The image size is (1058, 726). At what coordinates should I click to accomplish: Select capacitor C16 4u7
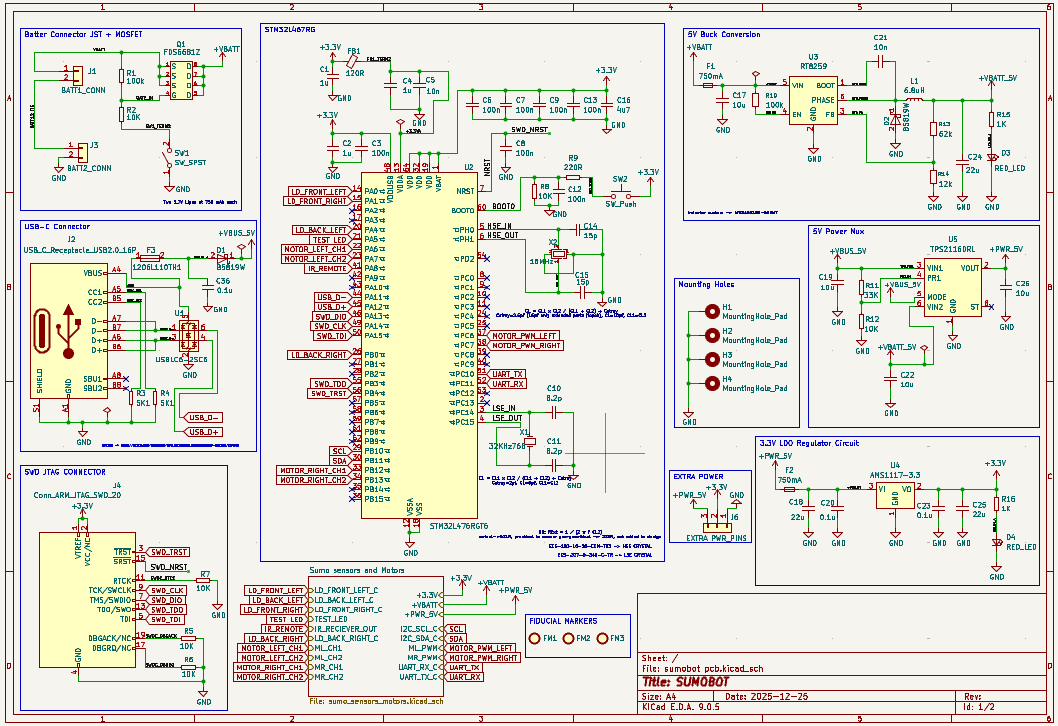pyautogui.click(x=606, y=105)
